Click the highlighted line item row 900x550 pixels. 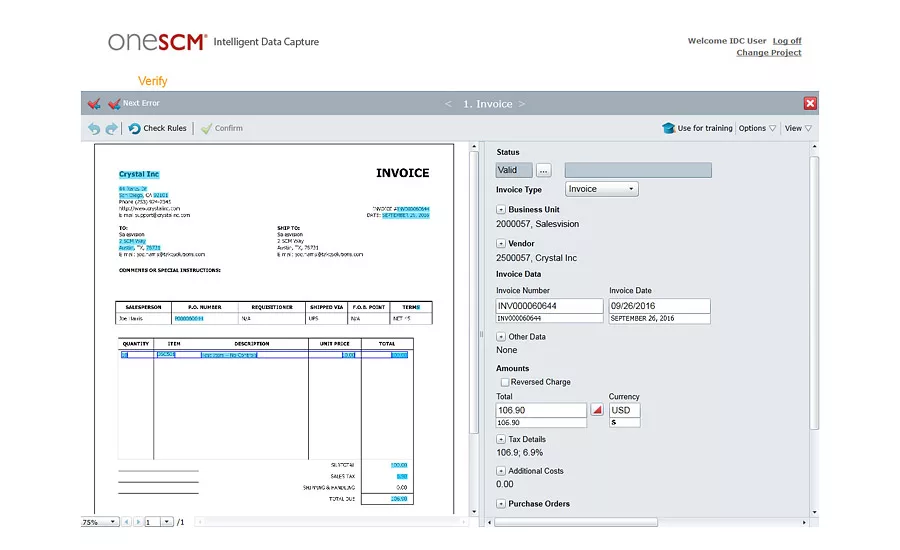point(264,355)
